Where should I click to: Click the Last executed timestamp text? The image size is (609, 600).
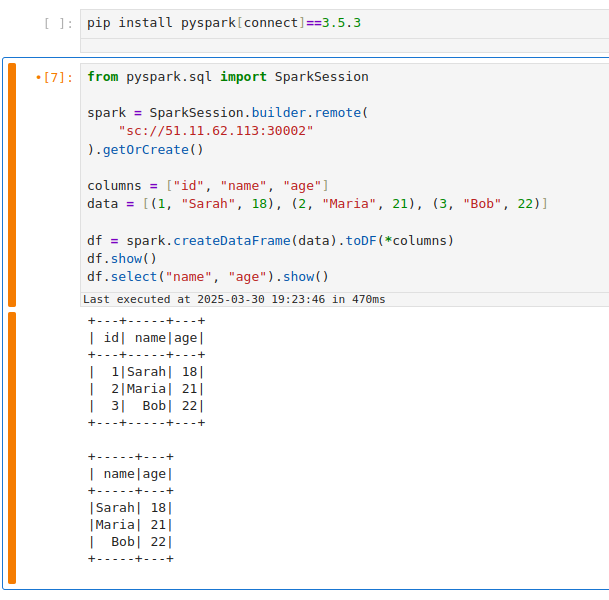coord(233,299)
